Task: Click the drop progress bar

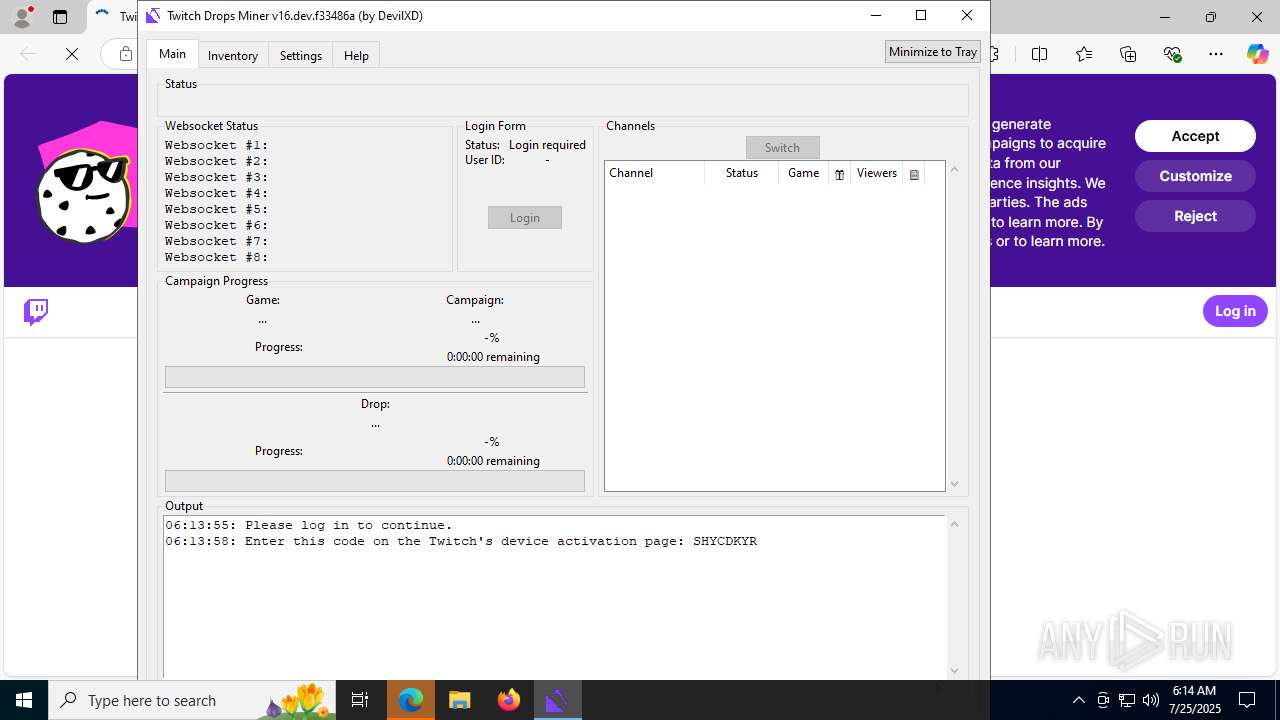Action: [x=375, y=481]
